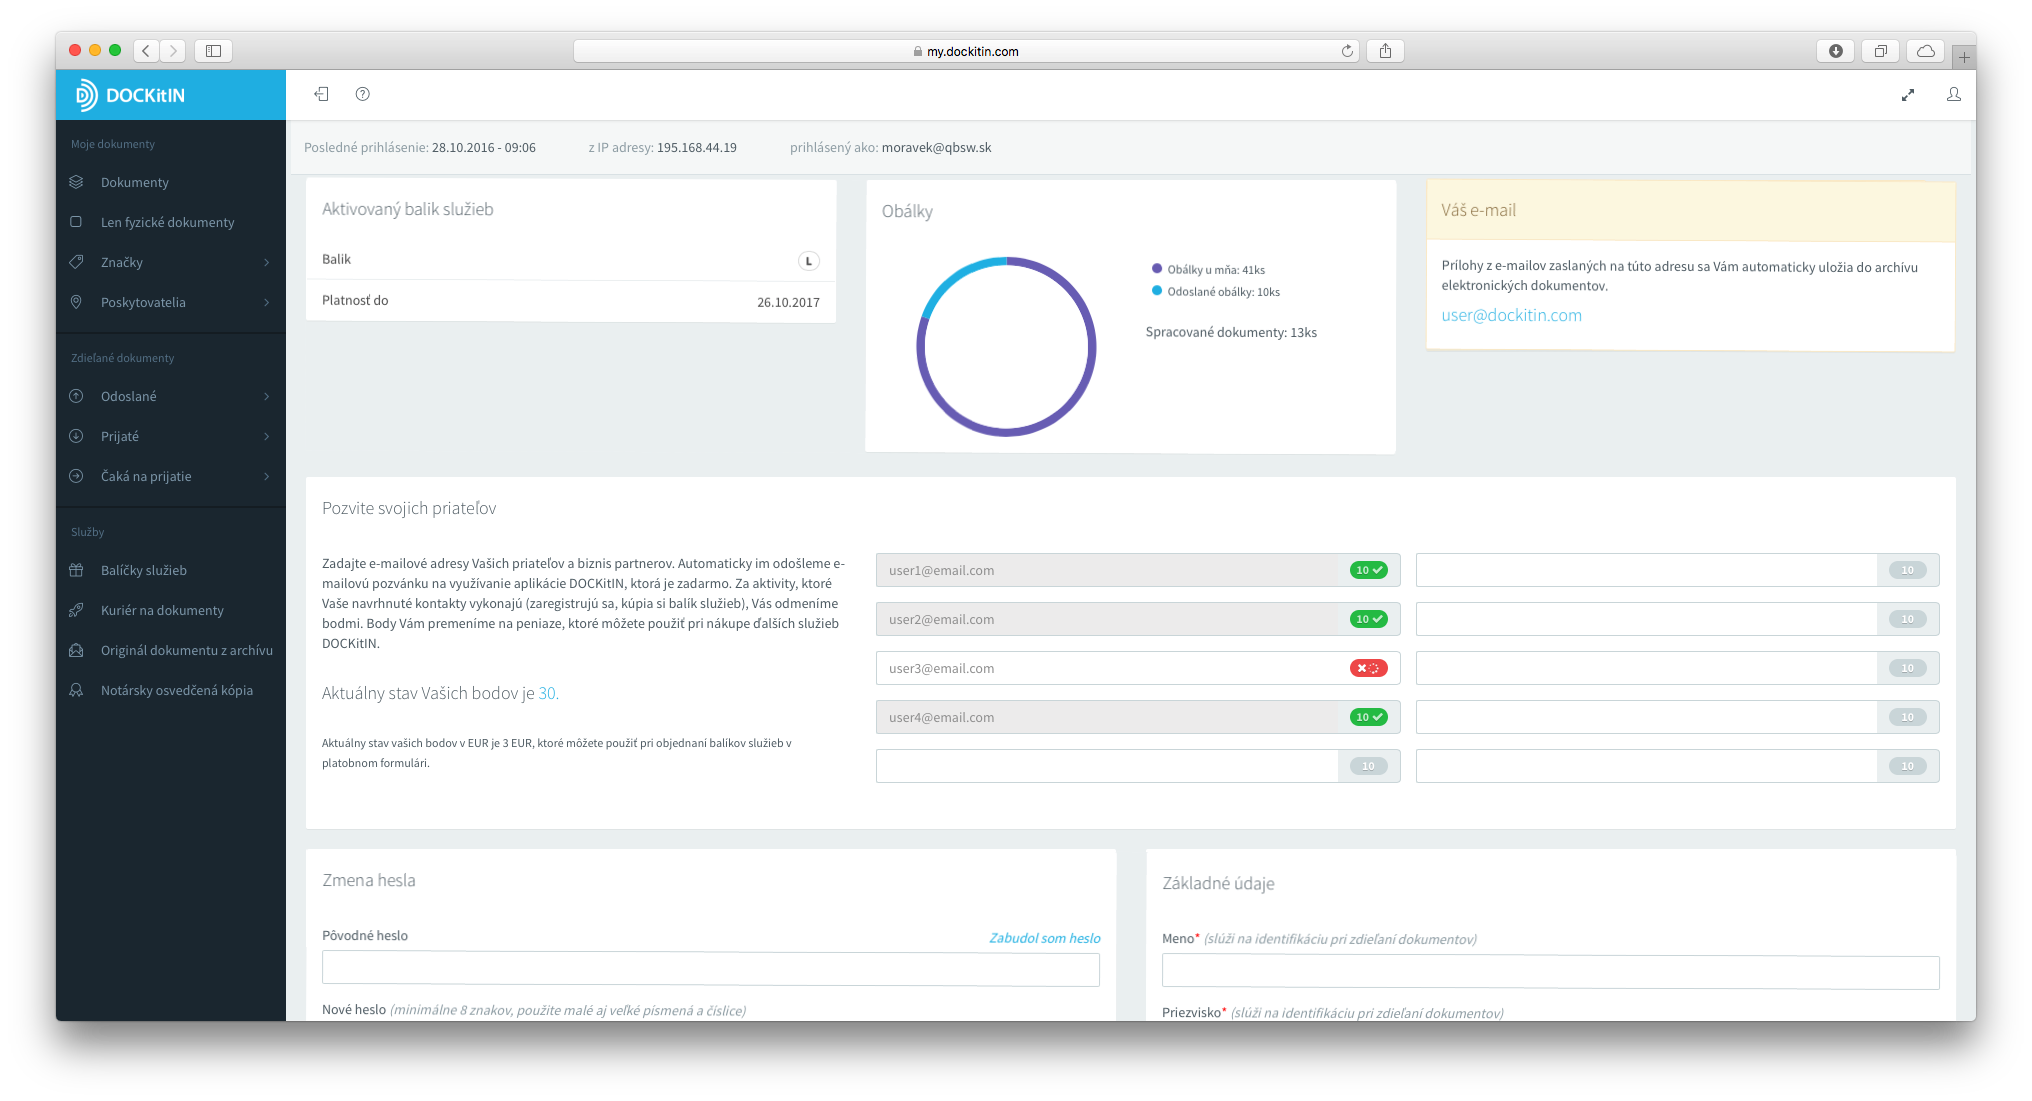Reload page with the refresh icon
2032x1101 pixels.
1347,51
